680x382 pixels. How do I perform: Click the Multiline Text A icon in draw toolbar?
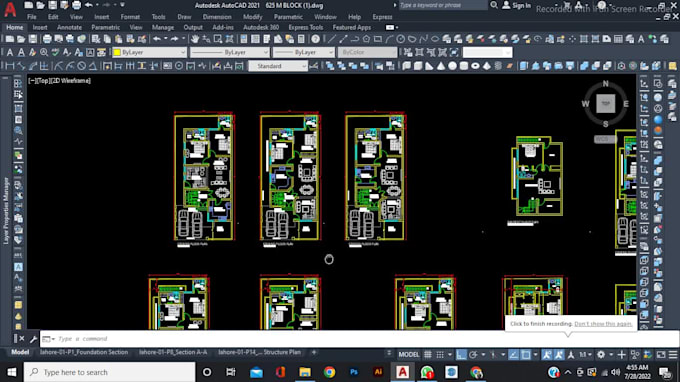[x=641, y=39]
